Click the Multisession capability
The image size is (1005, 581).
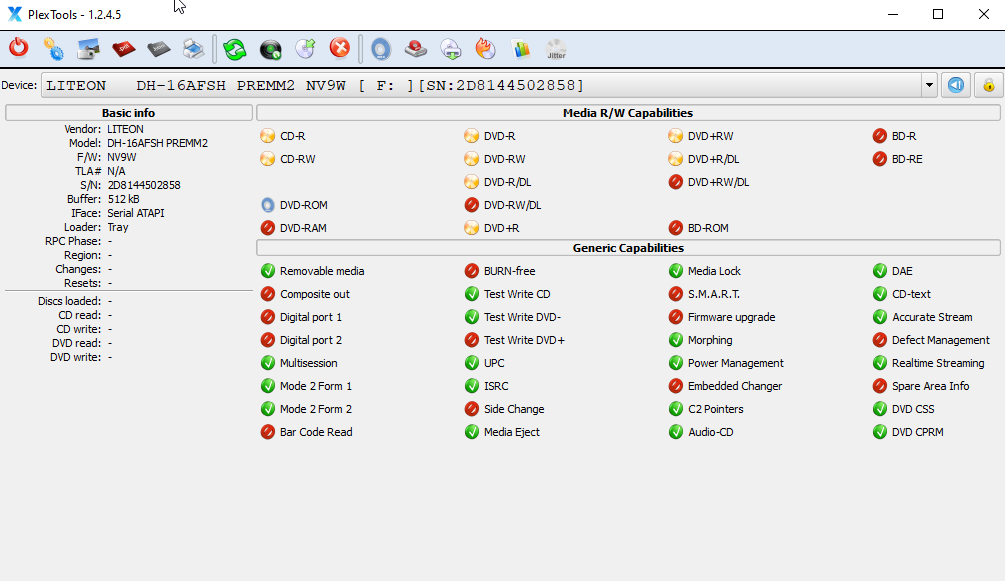pyautogui.click(x=299, y=363)
